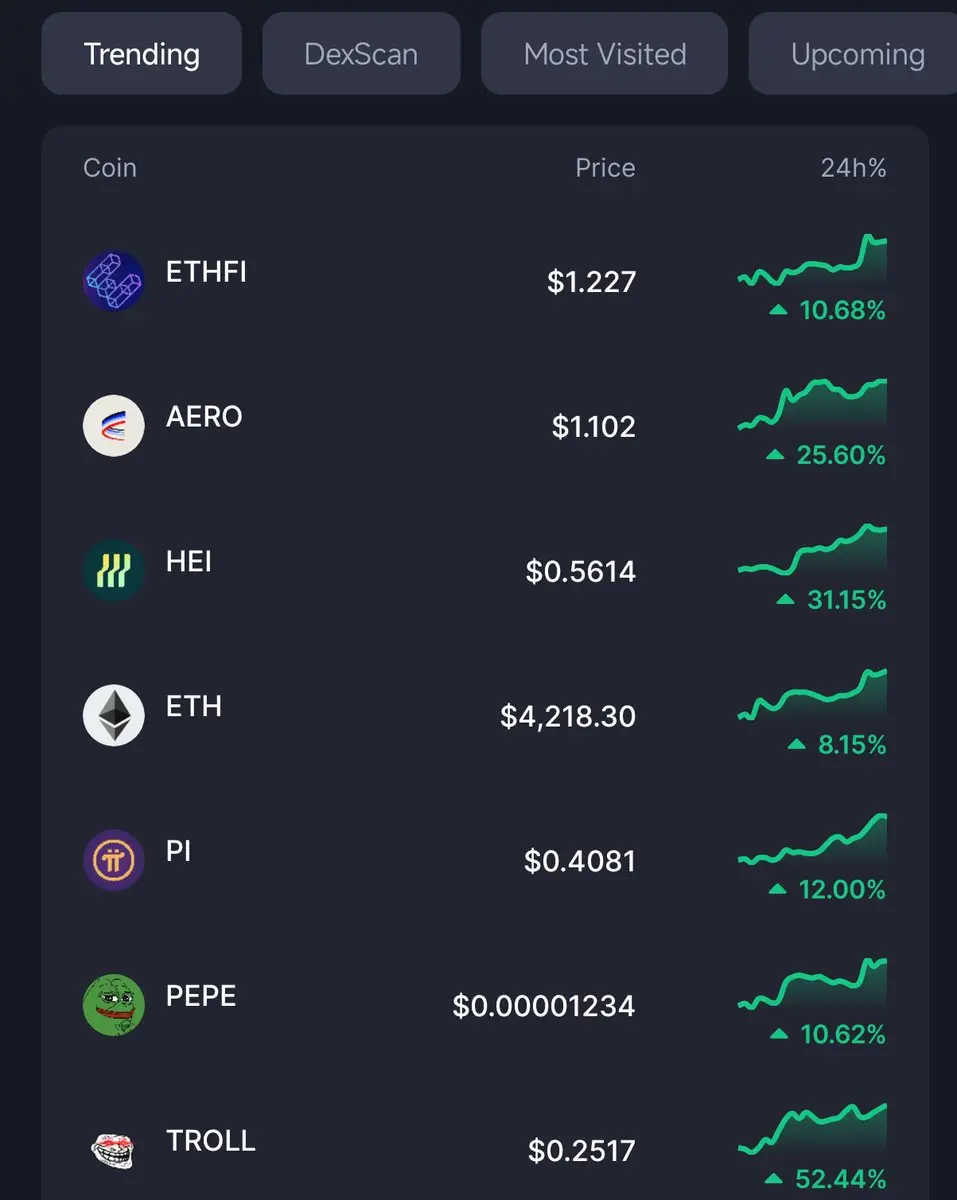This screenshot has height=1200, width=957.
Task: Tap the PI coin icon
Action: tap(113, 861)
